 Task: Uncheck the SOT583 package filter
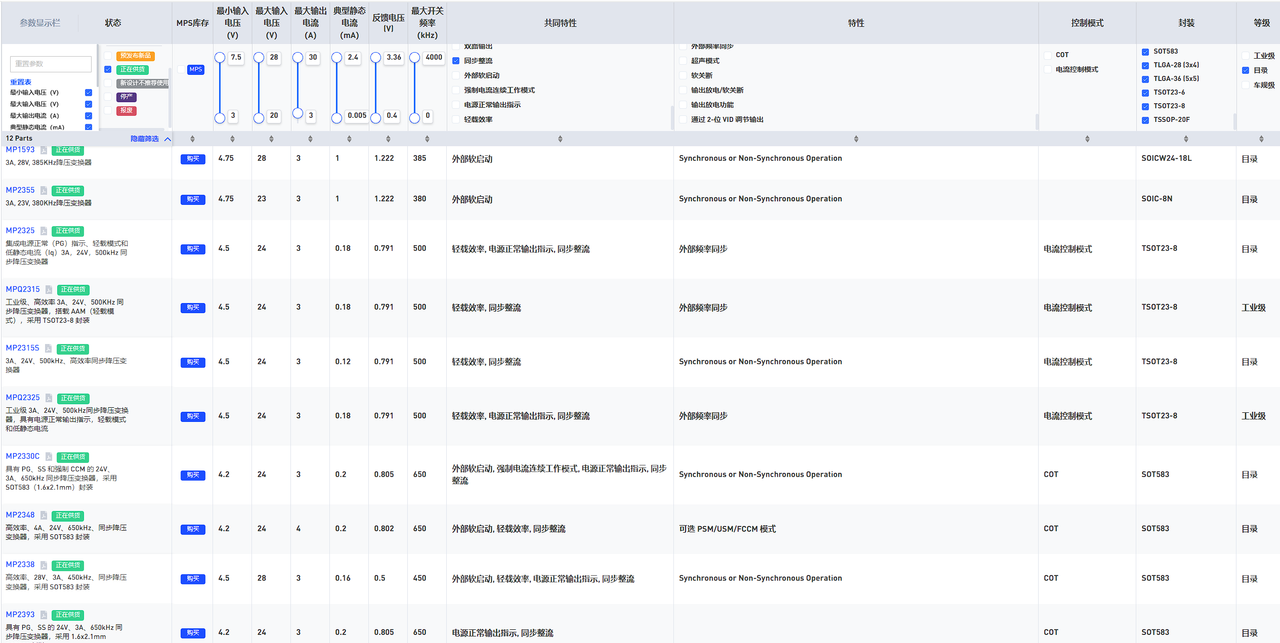pos(1145,52)
